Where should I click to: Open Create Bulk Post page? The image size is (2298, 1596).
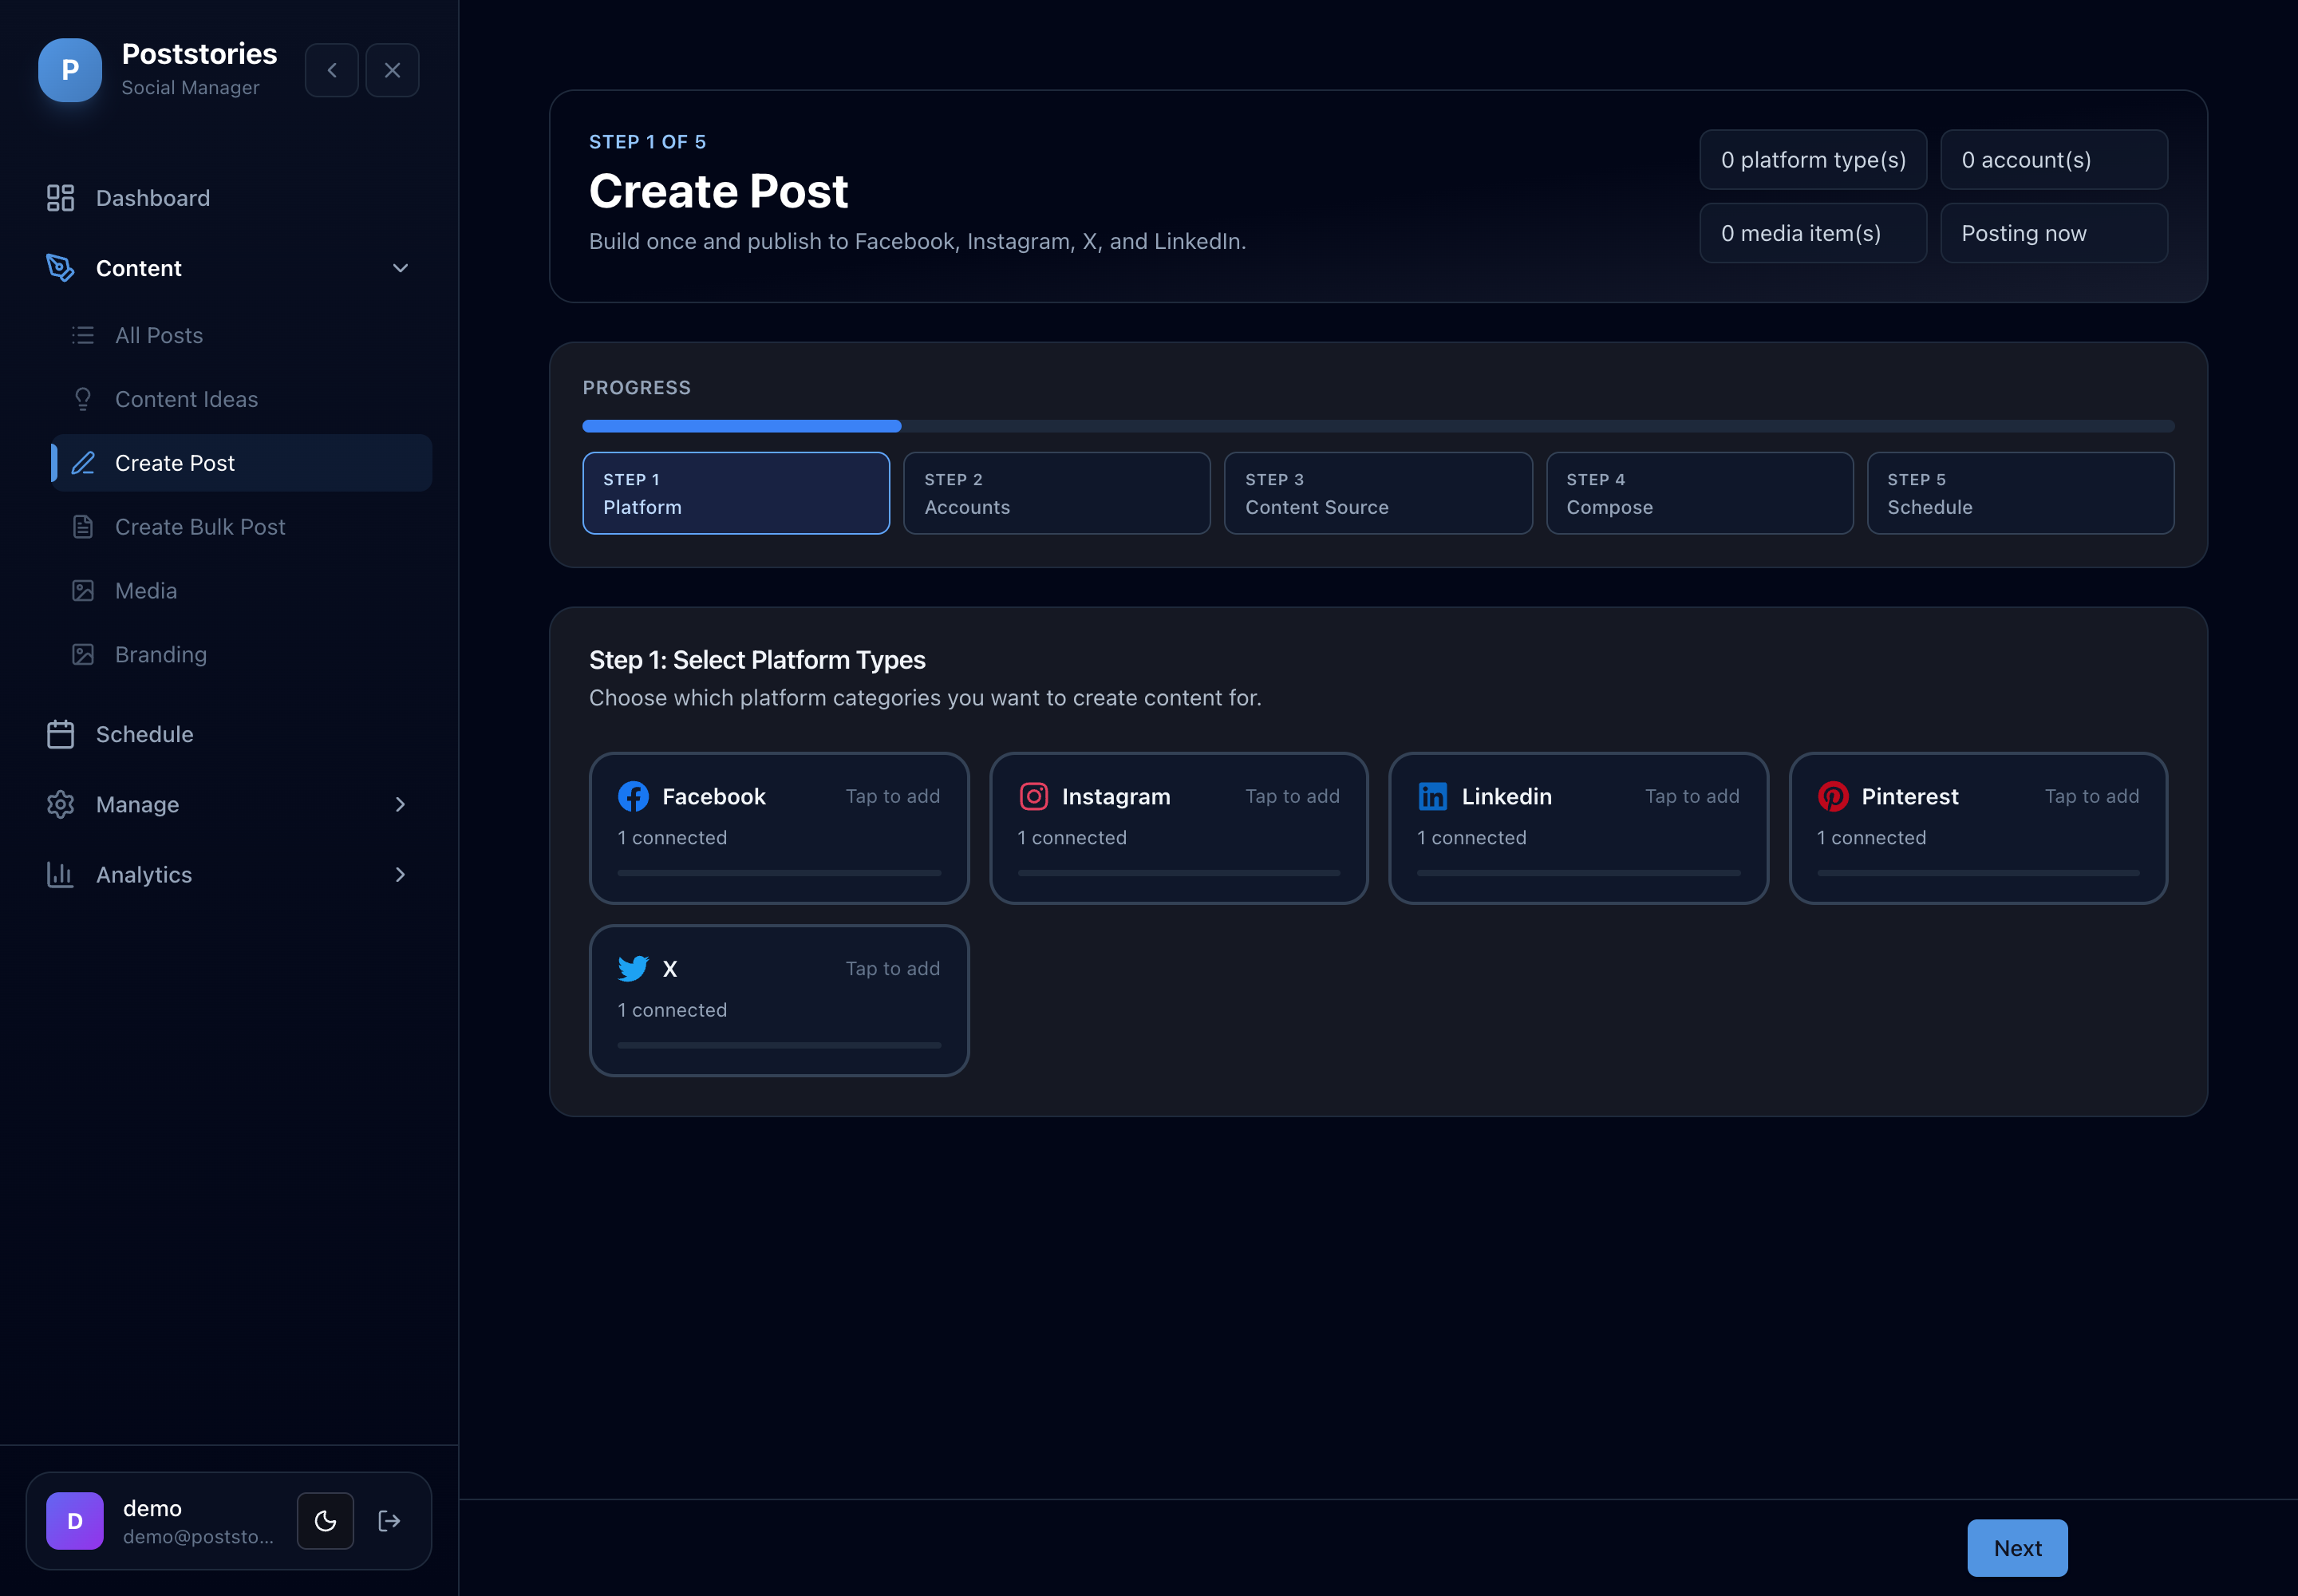pos(241,527)
